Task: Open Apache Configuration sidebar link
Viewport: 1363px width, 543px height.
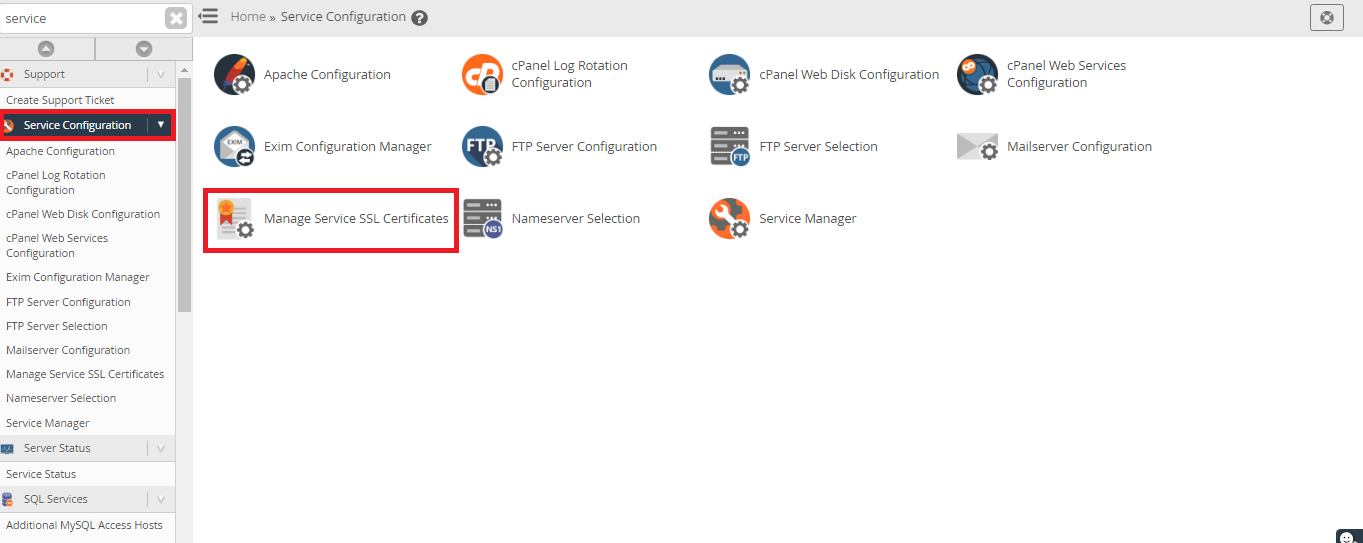Action: click(60, 152)
